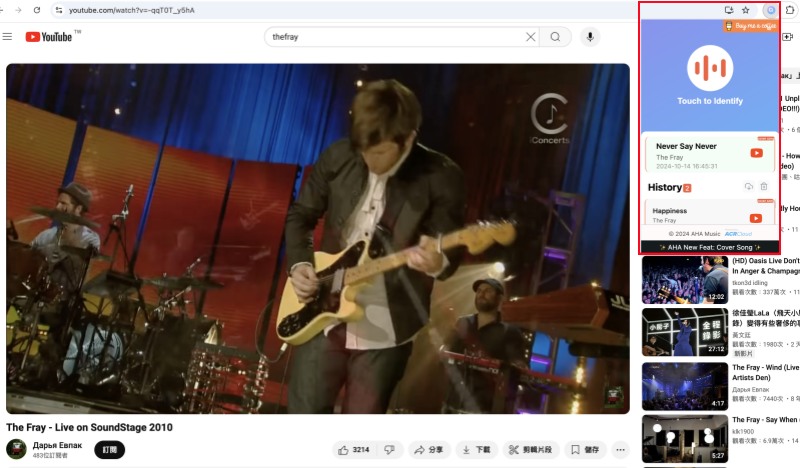The height and width of the screenshot is (468, 800).
Task: Open Oasis Live Don't Look Back thumbnail
Action: (x=685, y=280)
